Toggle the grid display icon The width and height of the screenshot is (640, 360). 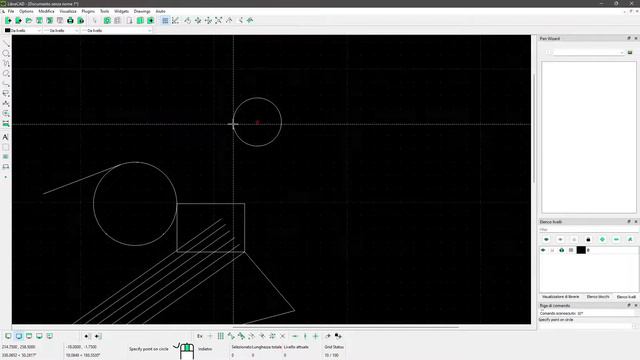[x=165, y=20]
